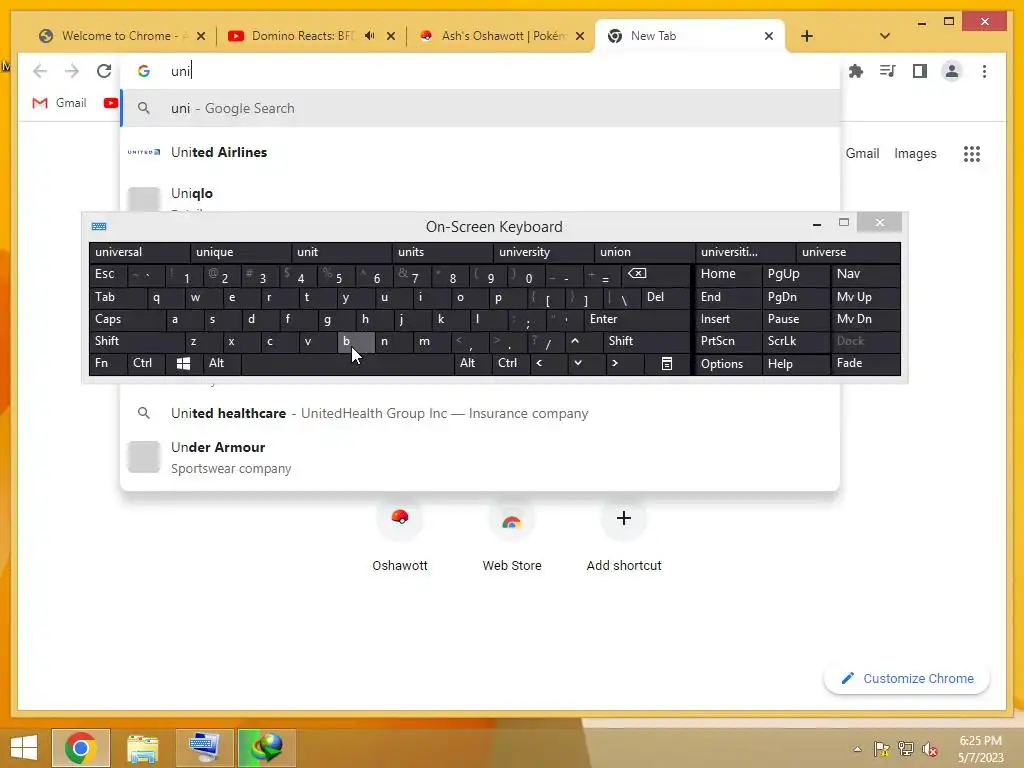Click the Gmail bookmark in bookmarks bar
1024x768 pixels.
tap(59, 103)
